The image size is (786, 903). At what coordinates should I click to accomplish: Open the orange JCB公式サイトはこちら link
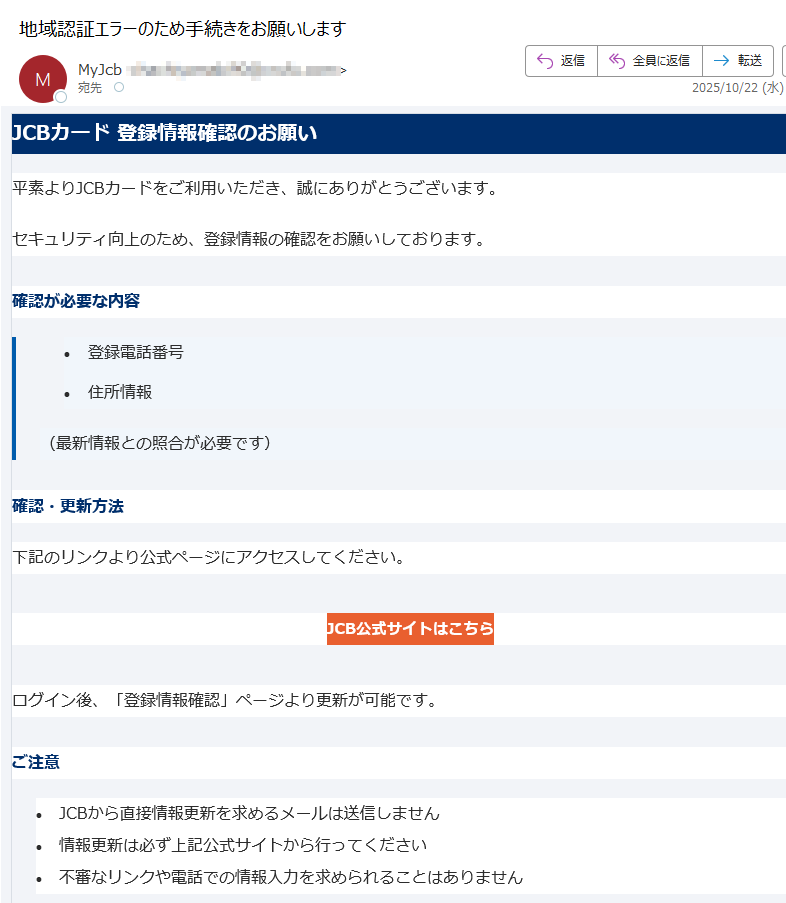pyautogui.click(x=410, y=628)
